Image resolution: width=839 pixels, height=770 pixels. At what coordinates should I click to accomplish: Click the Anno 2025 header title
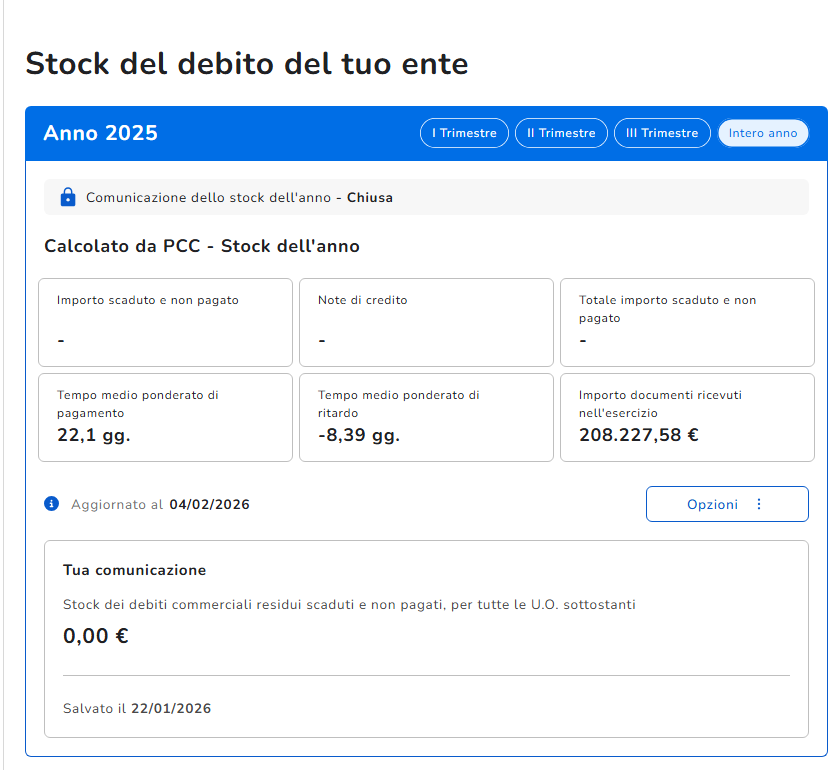(101, 133)
